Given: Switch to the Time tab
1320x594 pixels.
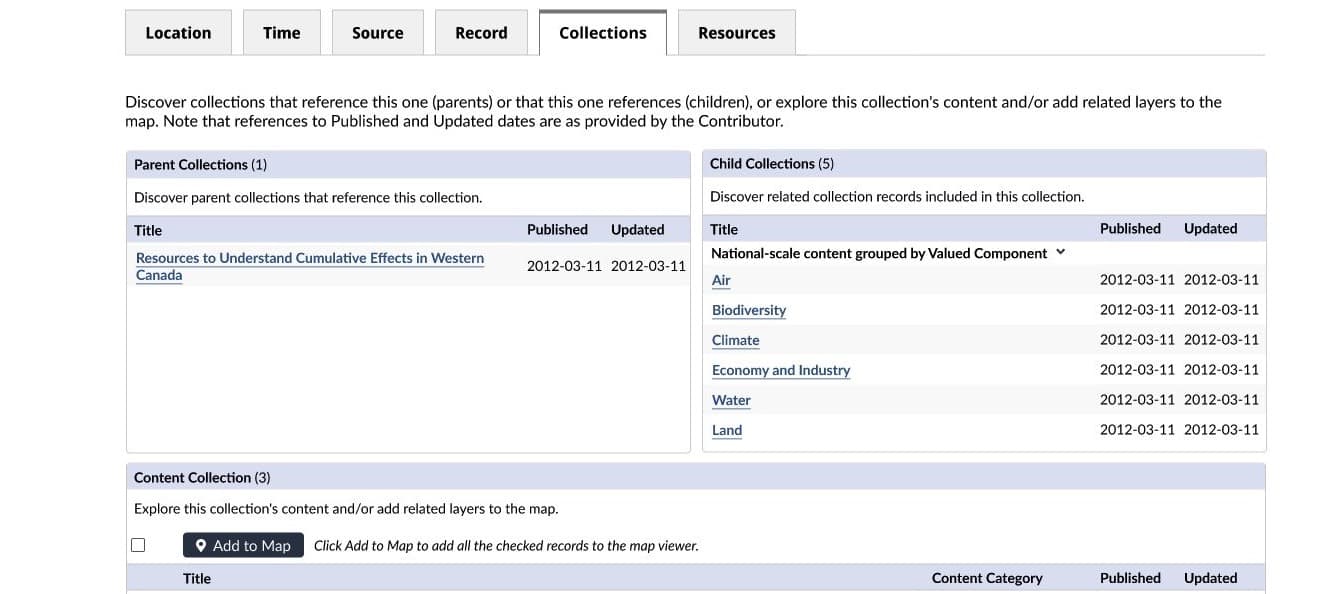Looking at the screenshot, I should (281, 33).
